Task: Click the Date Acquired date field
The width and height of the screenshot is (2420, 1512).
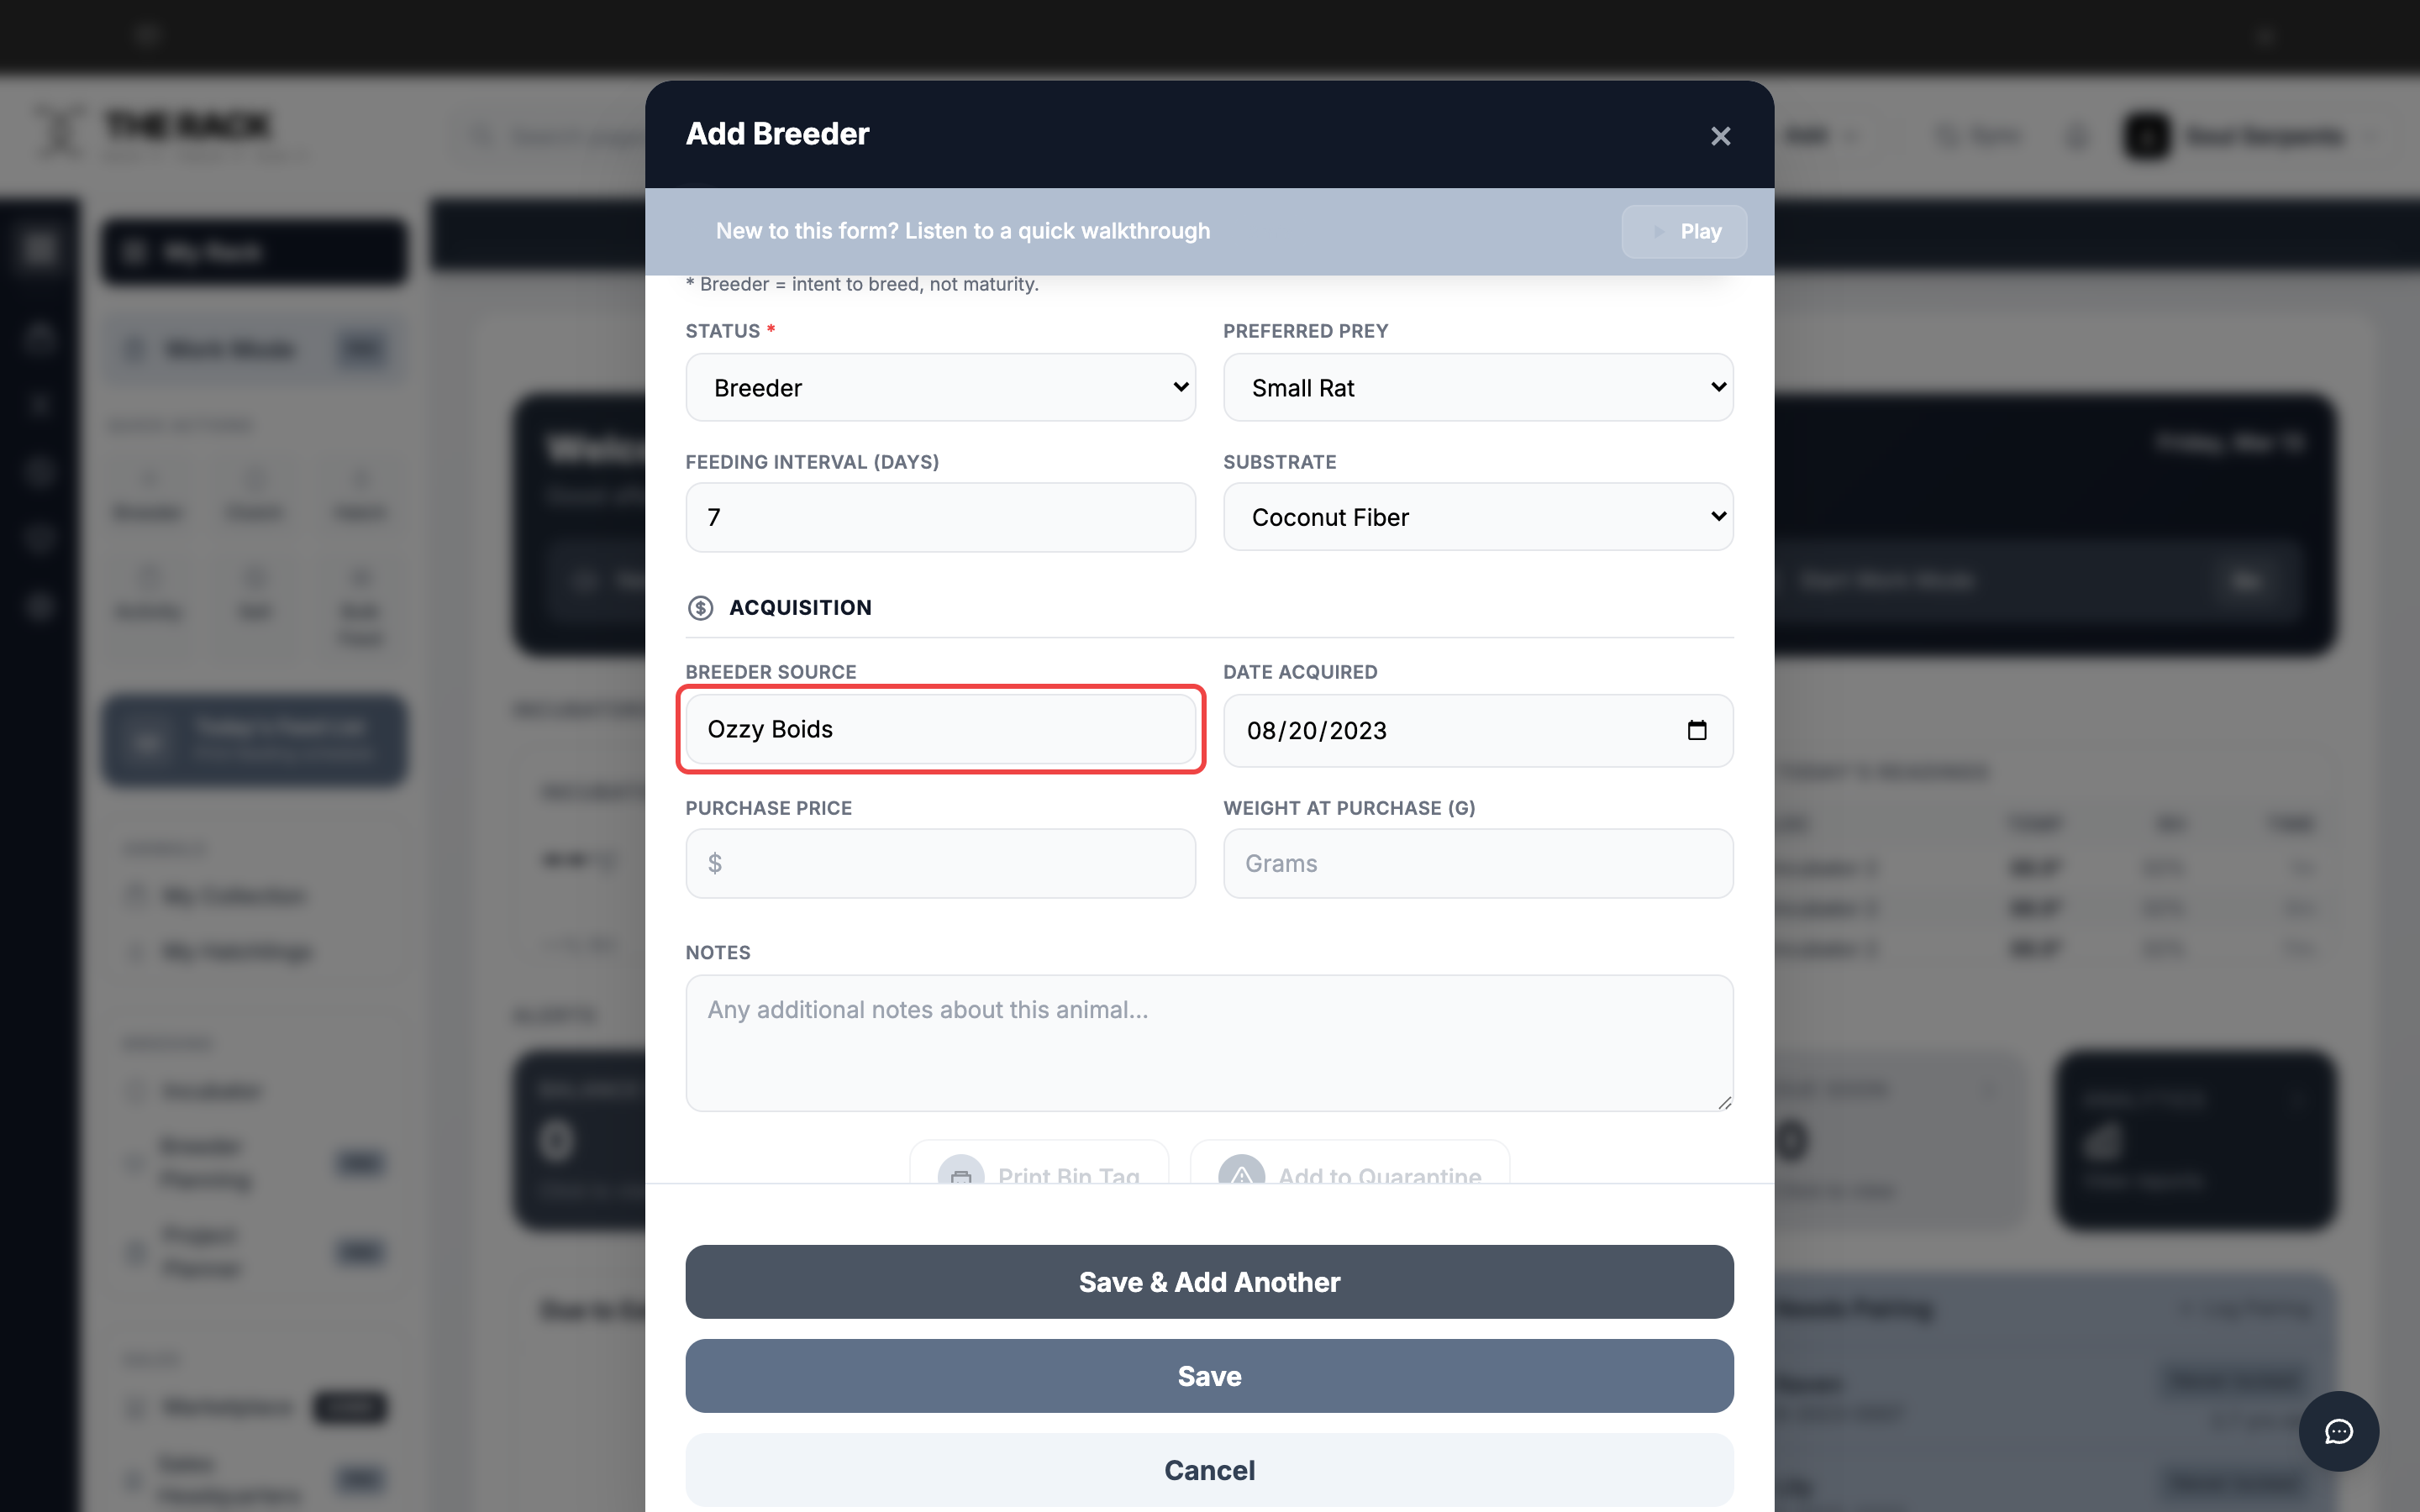Action: [1478, 730]
